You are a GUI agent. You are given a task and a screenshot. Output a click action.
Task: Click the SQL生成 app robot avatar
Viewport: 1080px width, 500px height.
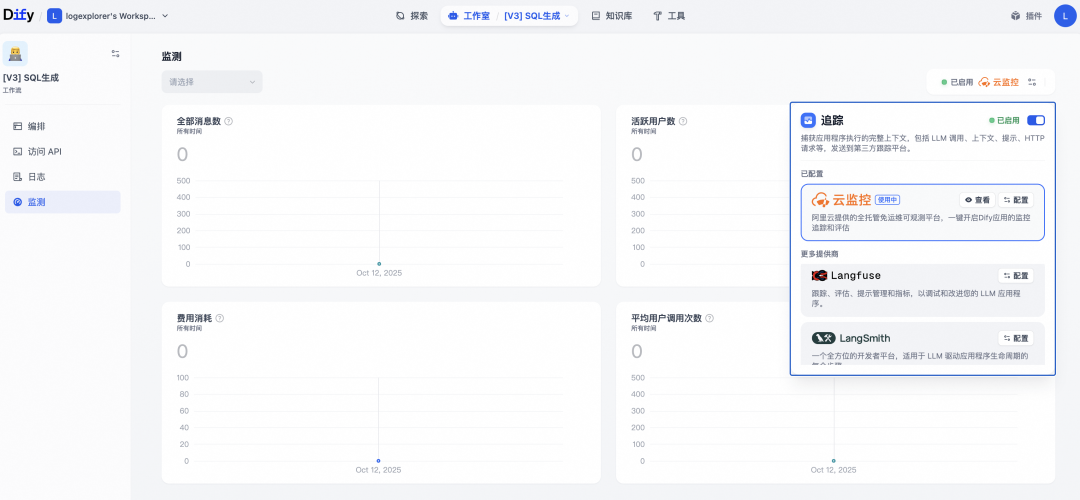(15, 53)
